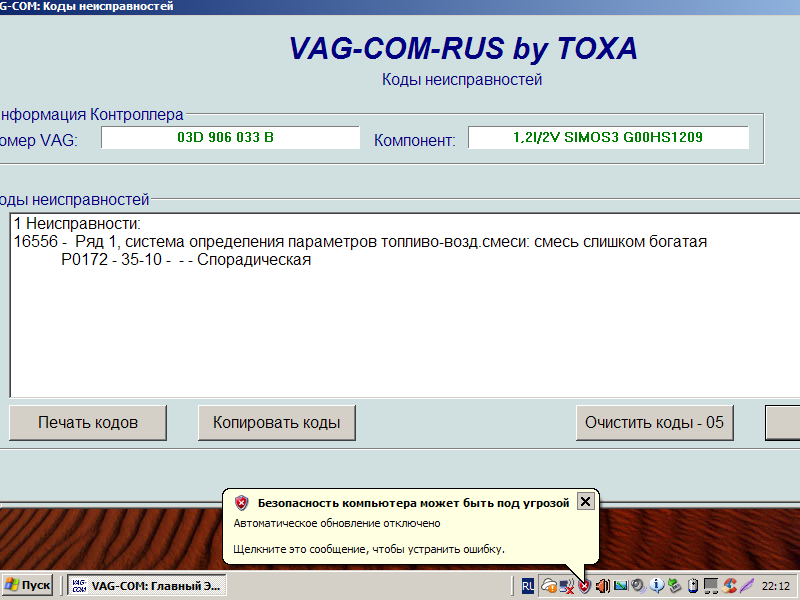
Task: Switch to VAG-COM: Главный Э... taskbar item
Action: 147,585
